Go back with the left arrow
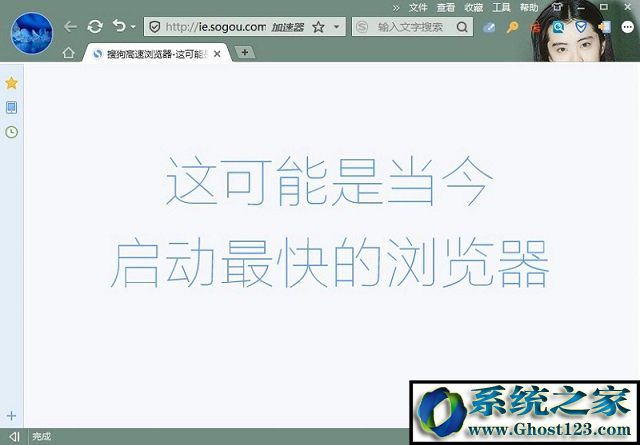Screen dimensions: 640x445 click(x=70, y=27)
